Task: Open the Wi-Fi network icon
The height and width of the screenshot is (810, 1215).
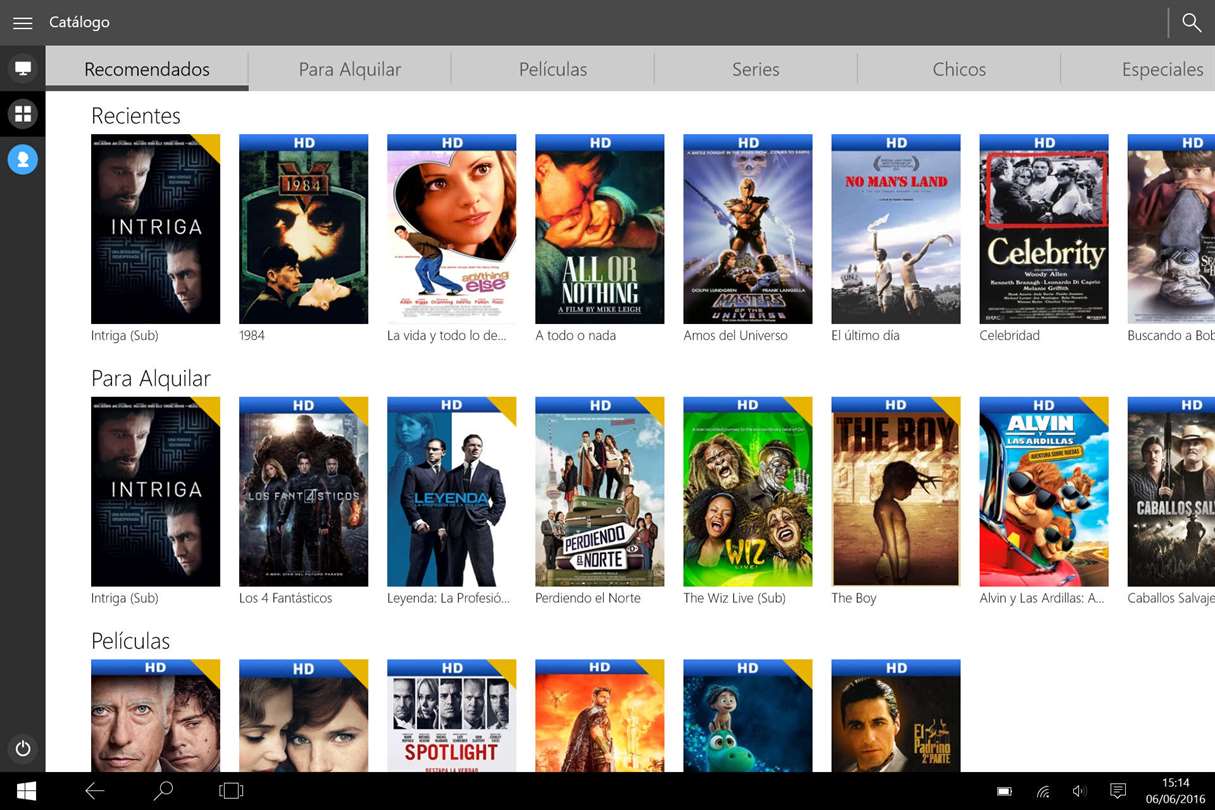Action: tap(1043, 792)
